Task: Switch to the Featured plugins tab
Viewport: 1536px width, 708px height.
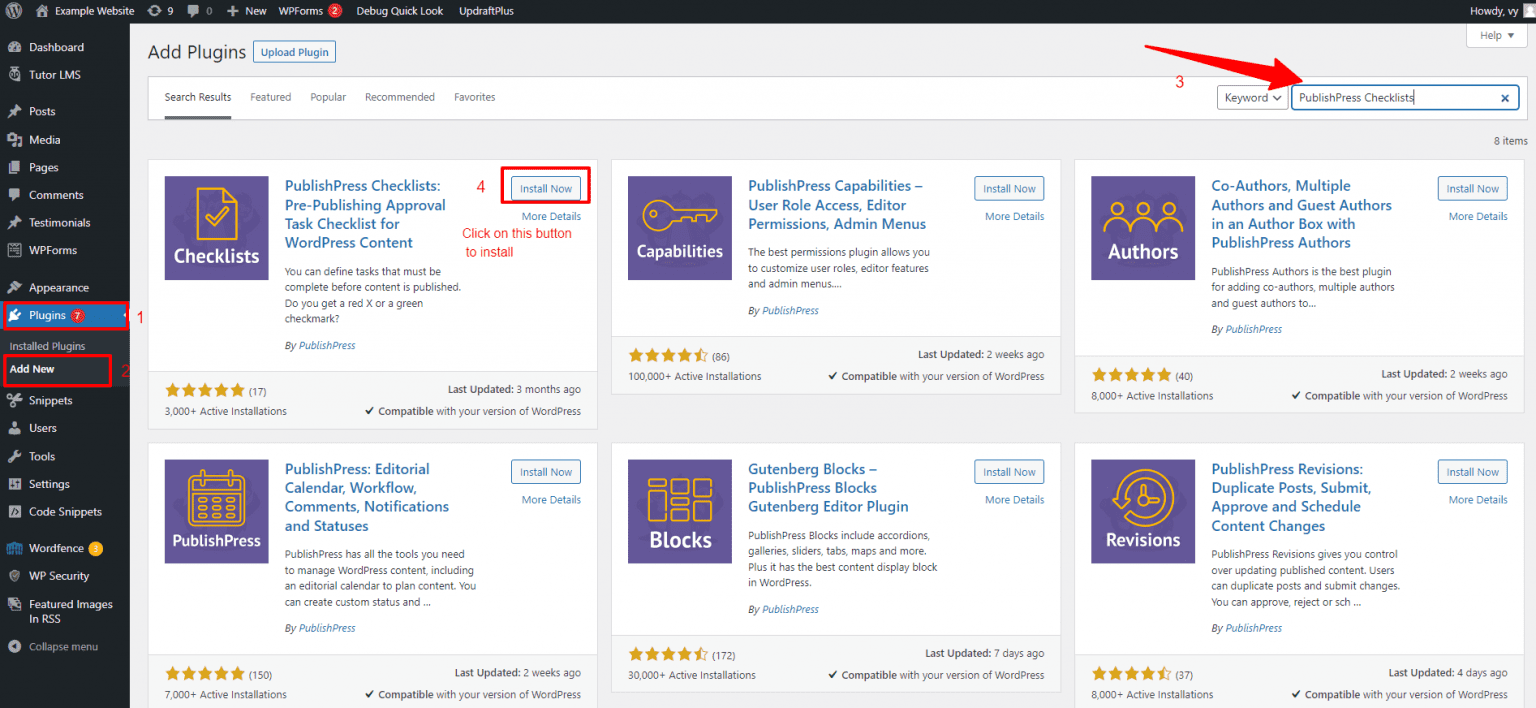Action: point(270,97)
